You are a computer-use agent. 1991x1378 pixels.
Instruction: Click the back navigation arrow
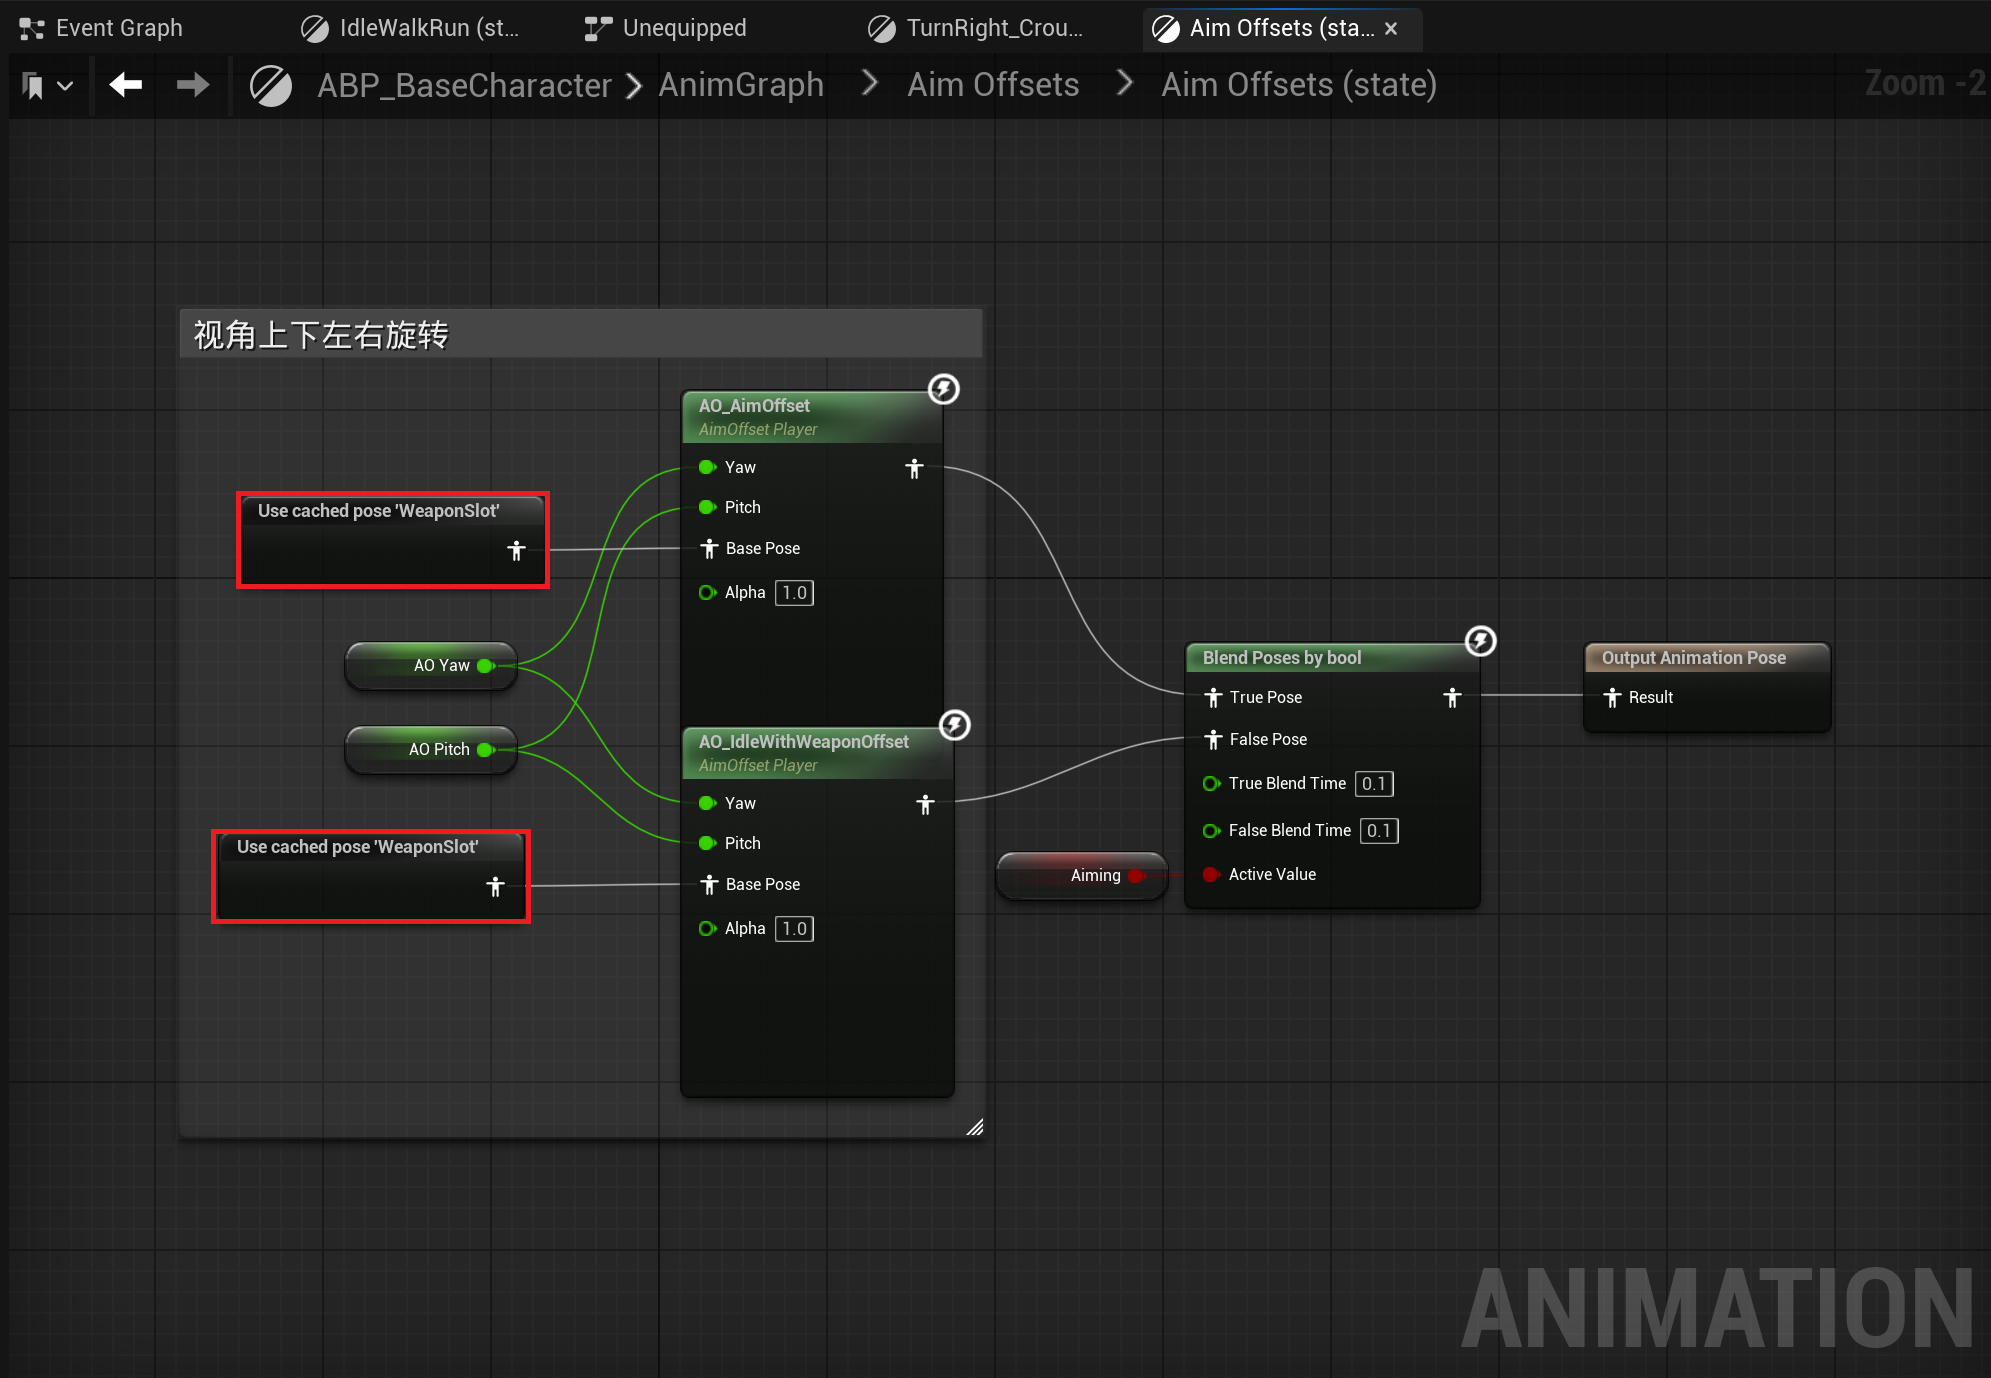point(126,85)
